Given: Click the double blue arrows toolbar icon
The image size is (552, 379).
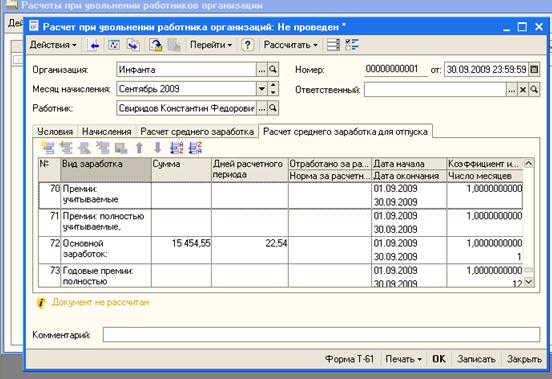Looking at the screenshot, I should coord(133,45).
